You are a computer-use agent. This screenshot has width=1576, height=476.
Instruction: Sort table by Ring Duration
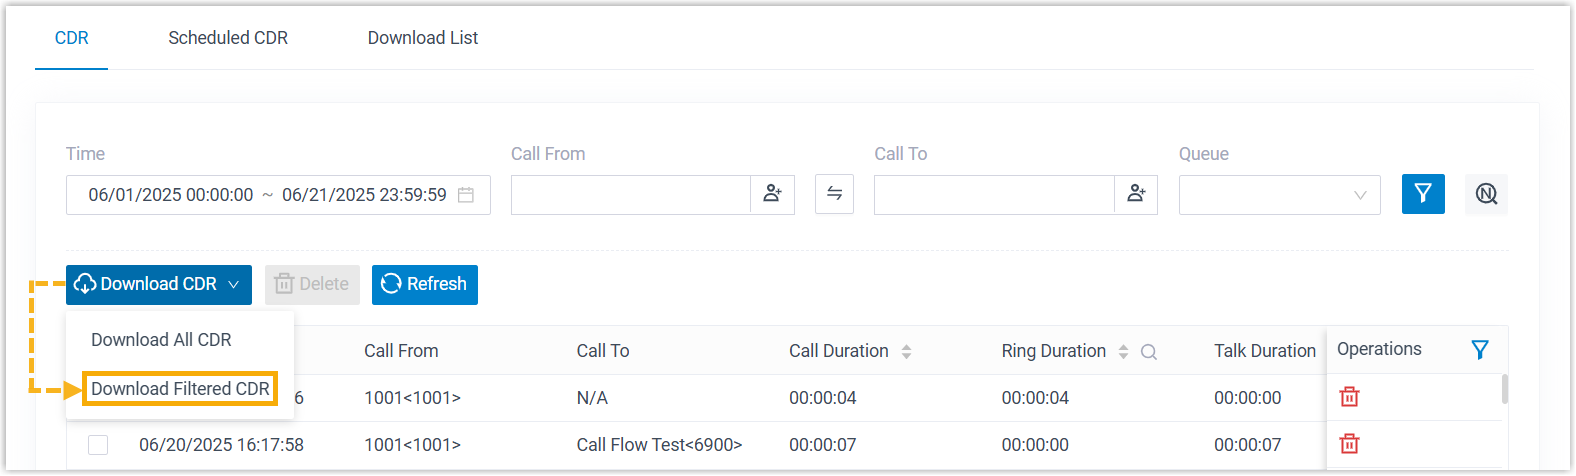(x=1123, y=352)
